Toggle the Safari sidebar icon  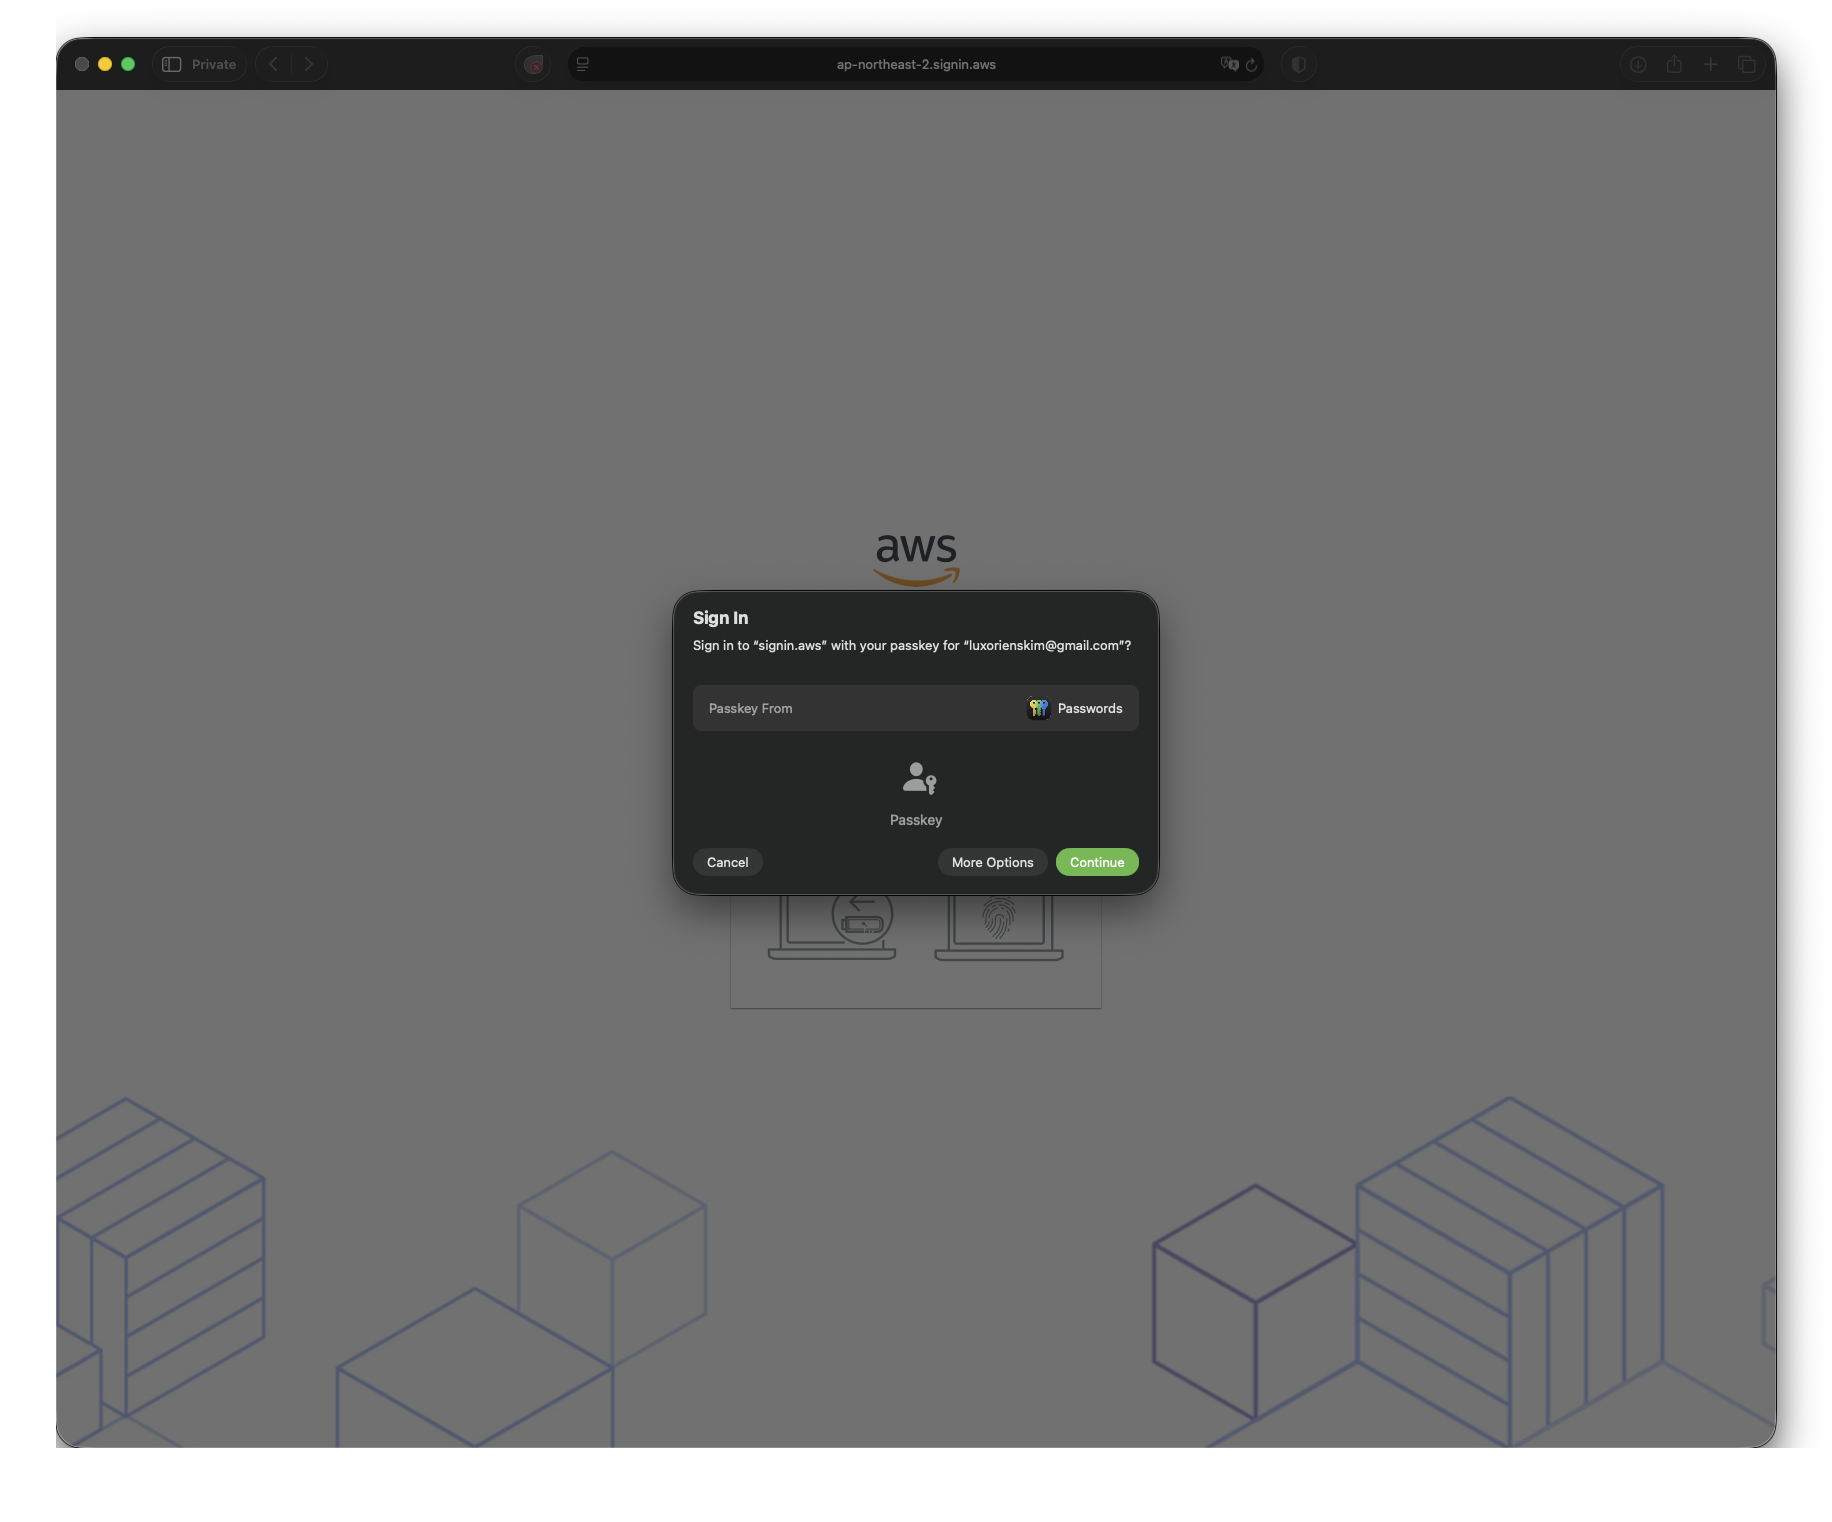point(172,64)
